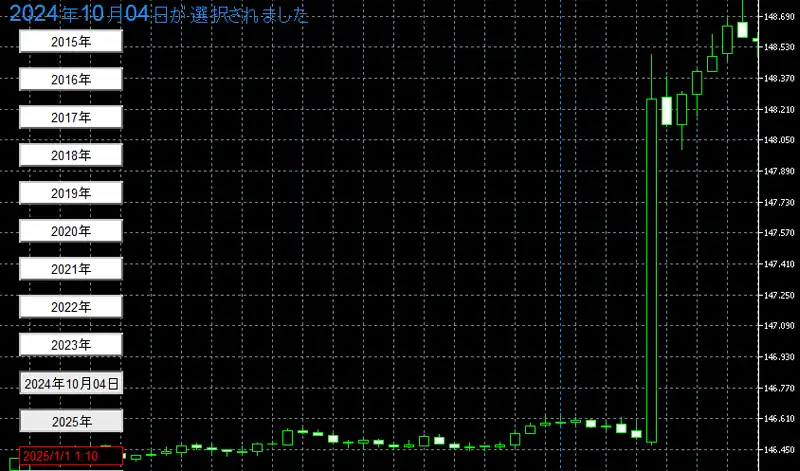This screenshot has width=800, height=471.
Task: Click the 147.410 price axis value
Action: tap(779, 264)
